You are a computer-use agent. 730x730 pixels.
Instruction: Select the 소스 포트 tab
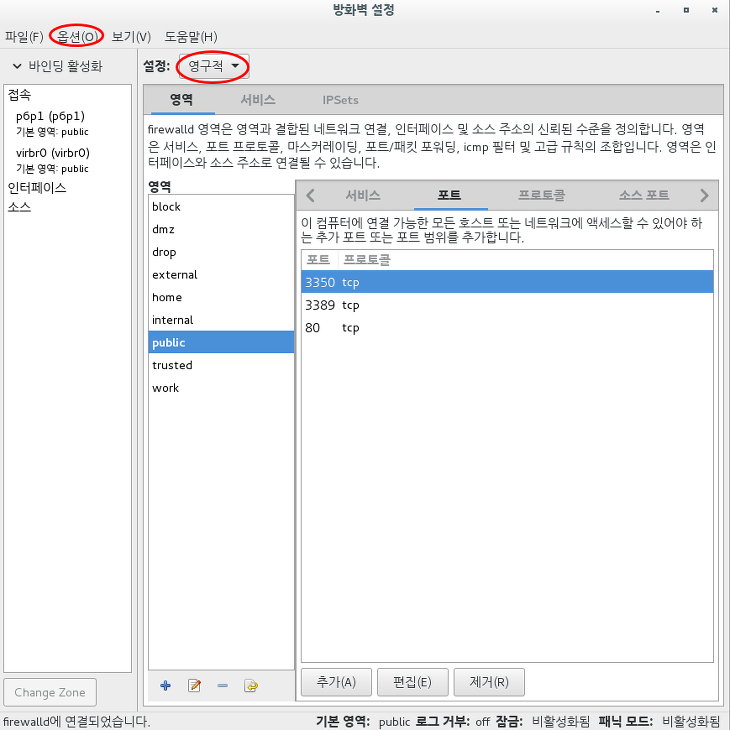[644, 195]
